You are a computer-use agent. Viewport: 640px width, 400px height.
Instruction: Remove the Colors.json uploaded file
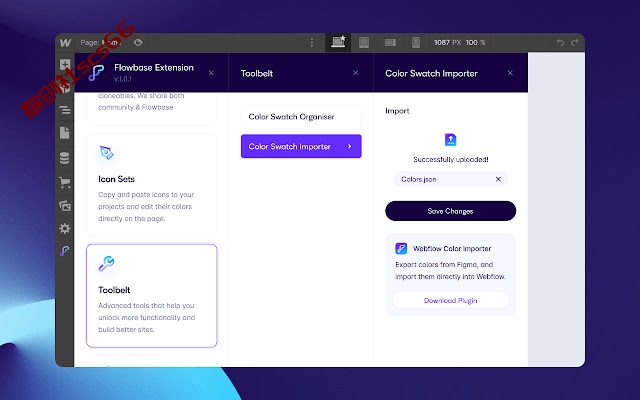point(498,179)
